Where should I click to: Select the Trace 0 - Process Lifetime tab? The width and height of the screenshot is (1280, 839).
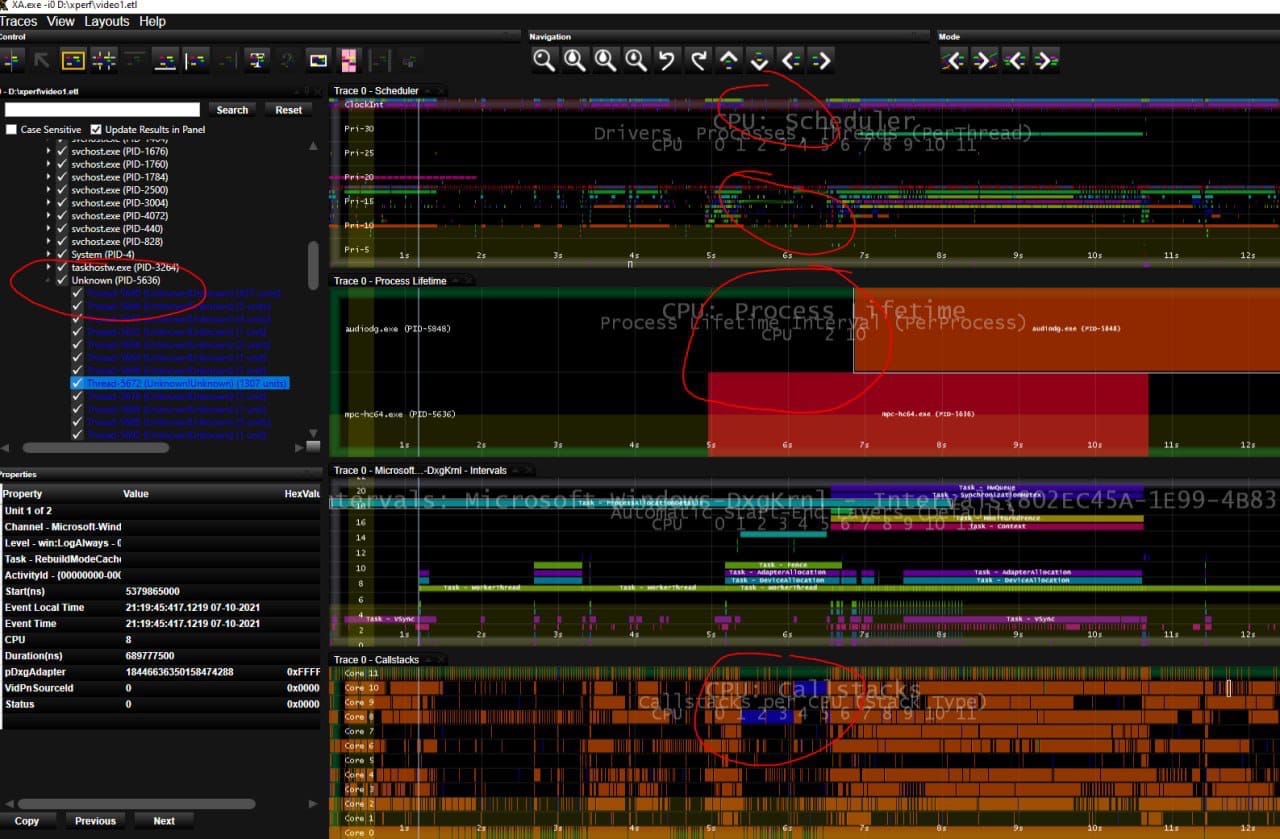(x=390, y=281)
